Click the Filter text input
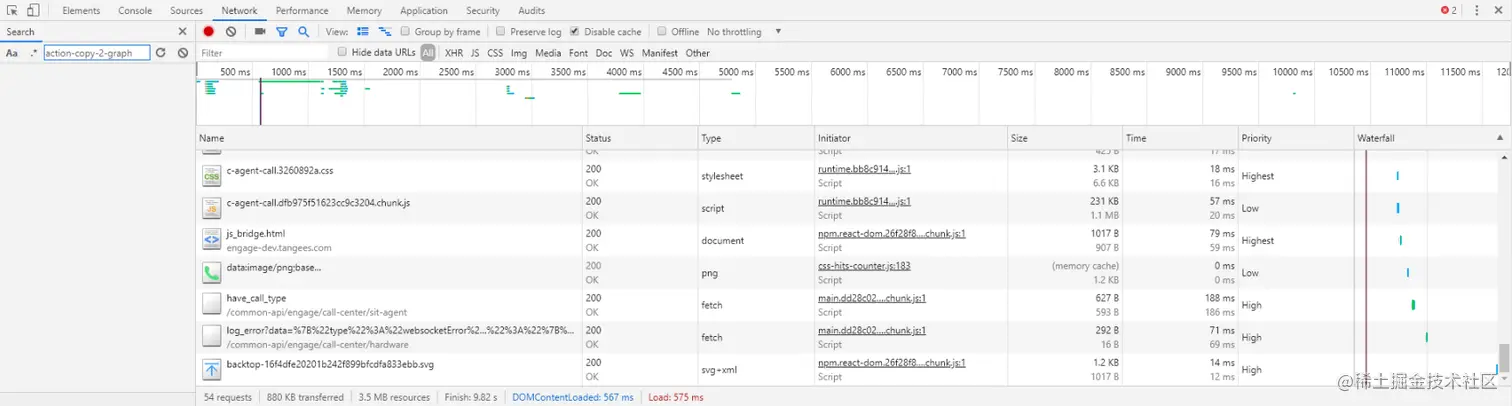 [x=263, y=53]
